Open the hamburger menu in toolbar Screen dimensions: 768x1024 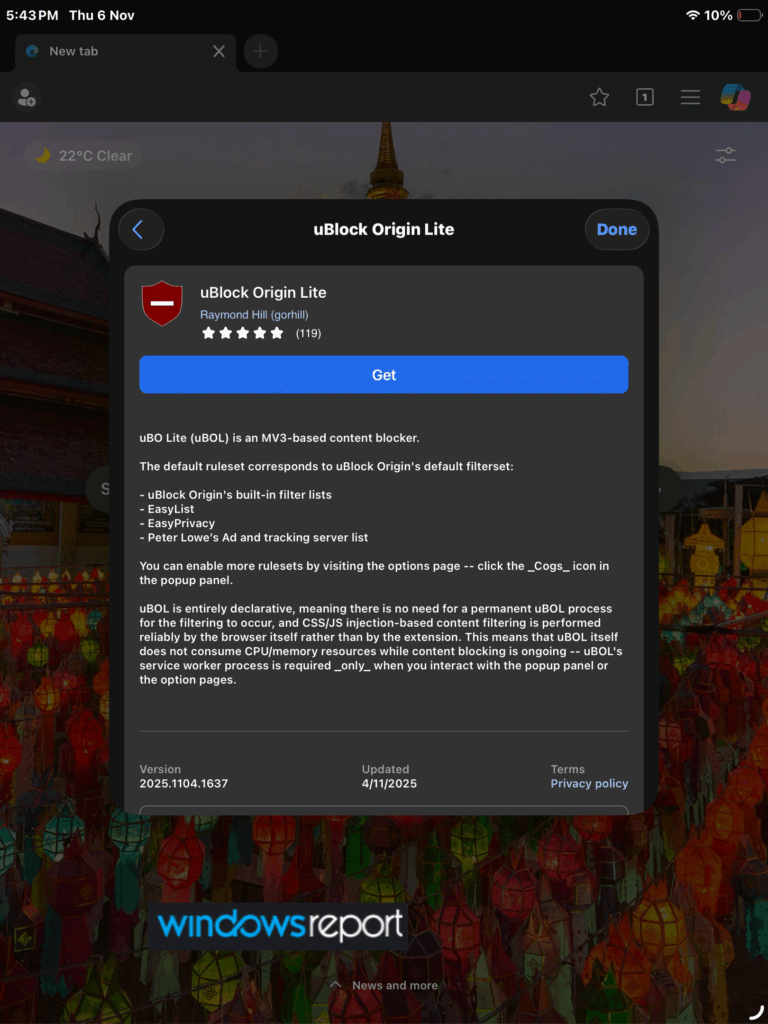click(690, 97)
